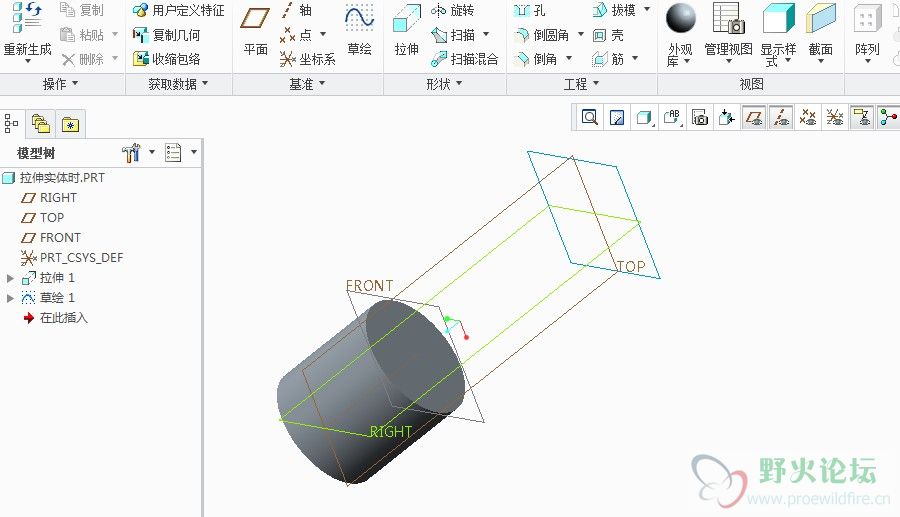Select RIGHT plane in model tree
900x517 pixels.
click(x=49, y=198)
